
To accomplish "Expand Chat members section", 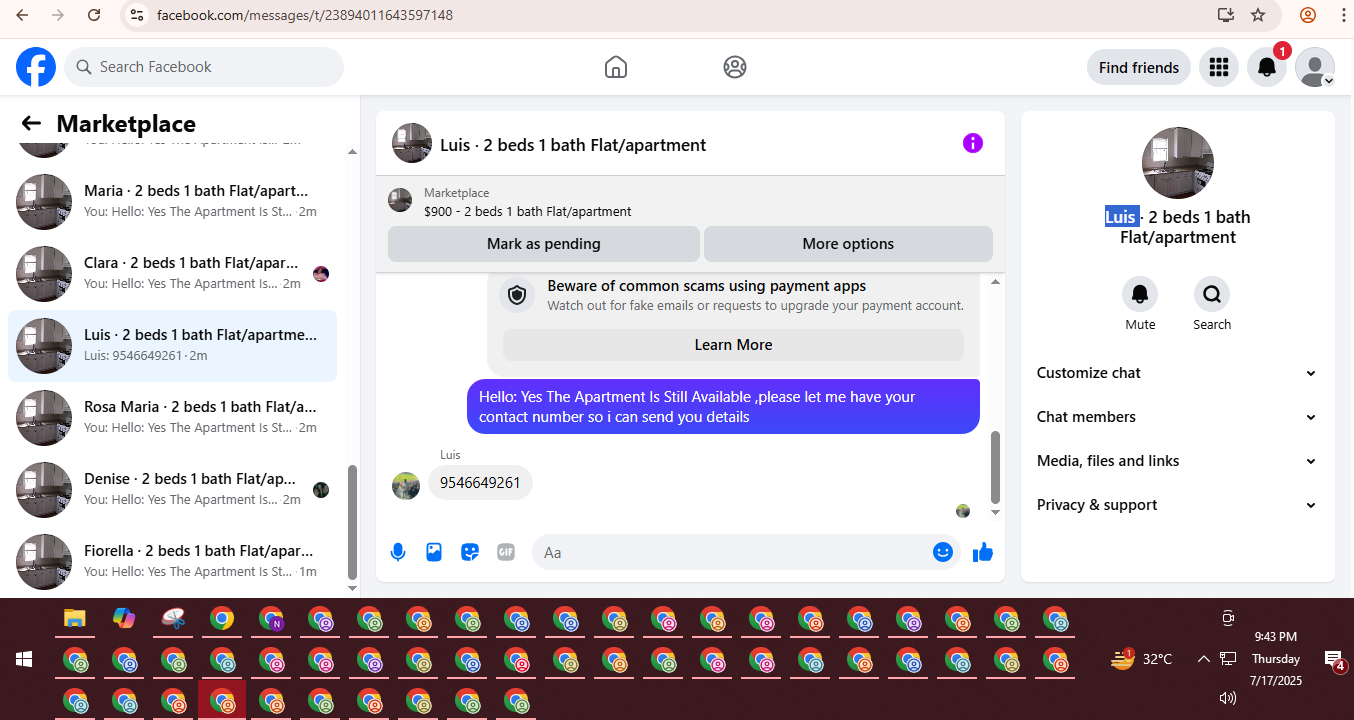I will [1177, 417].
